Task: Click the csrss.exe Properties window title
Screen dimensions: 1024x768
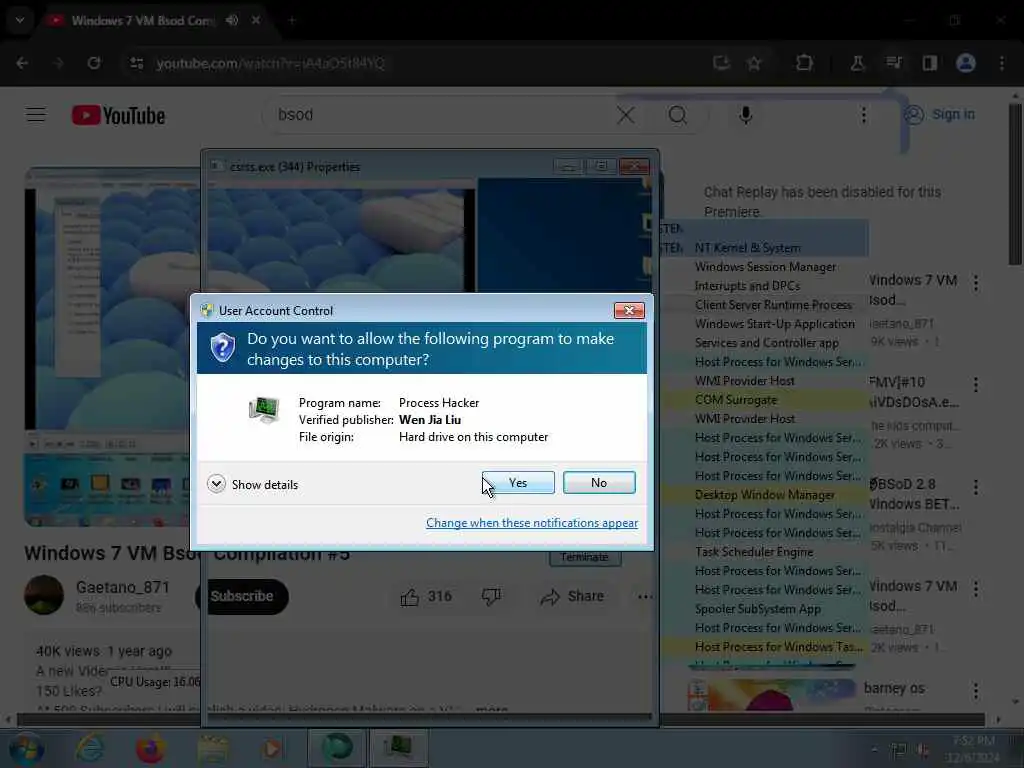Action: click(295, 167)
